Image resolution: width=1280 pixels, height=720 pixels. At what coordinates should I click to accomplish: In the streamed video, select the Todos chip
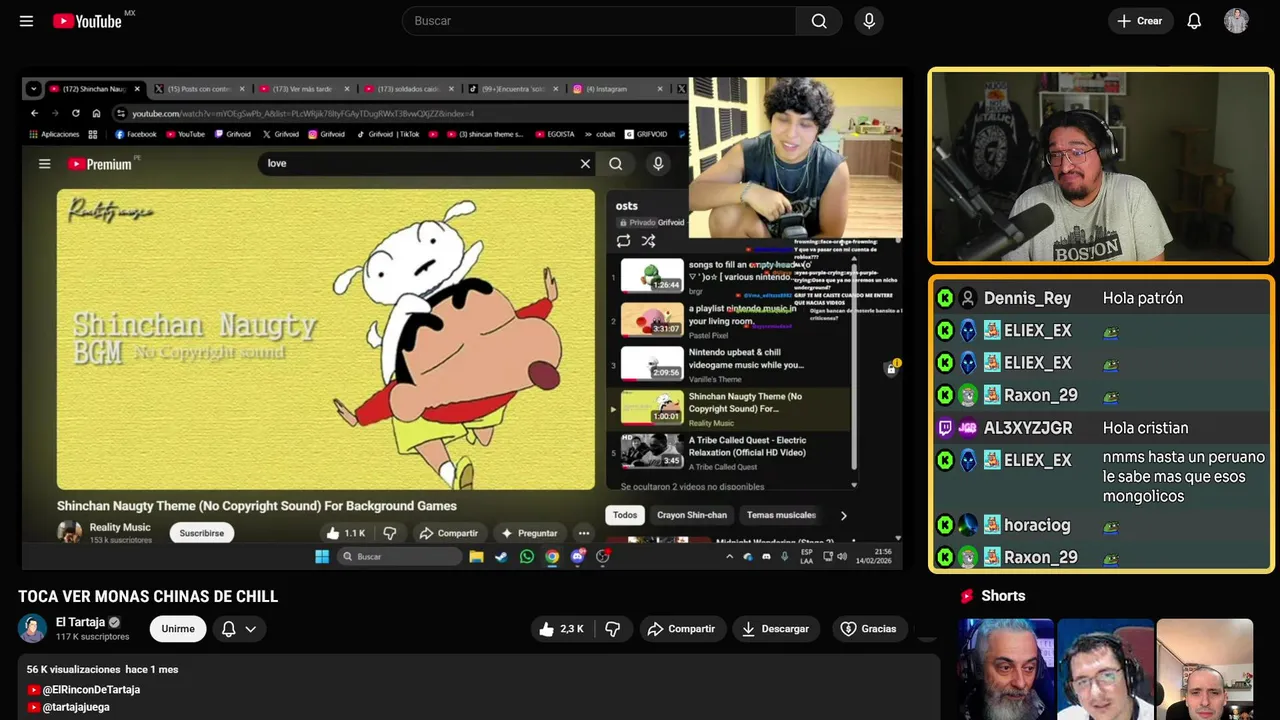click(625, 515)
